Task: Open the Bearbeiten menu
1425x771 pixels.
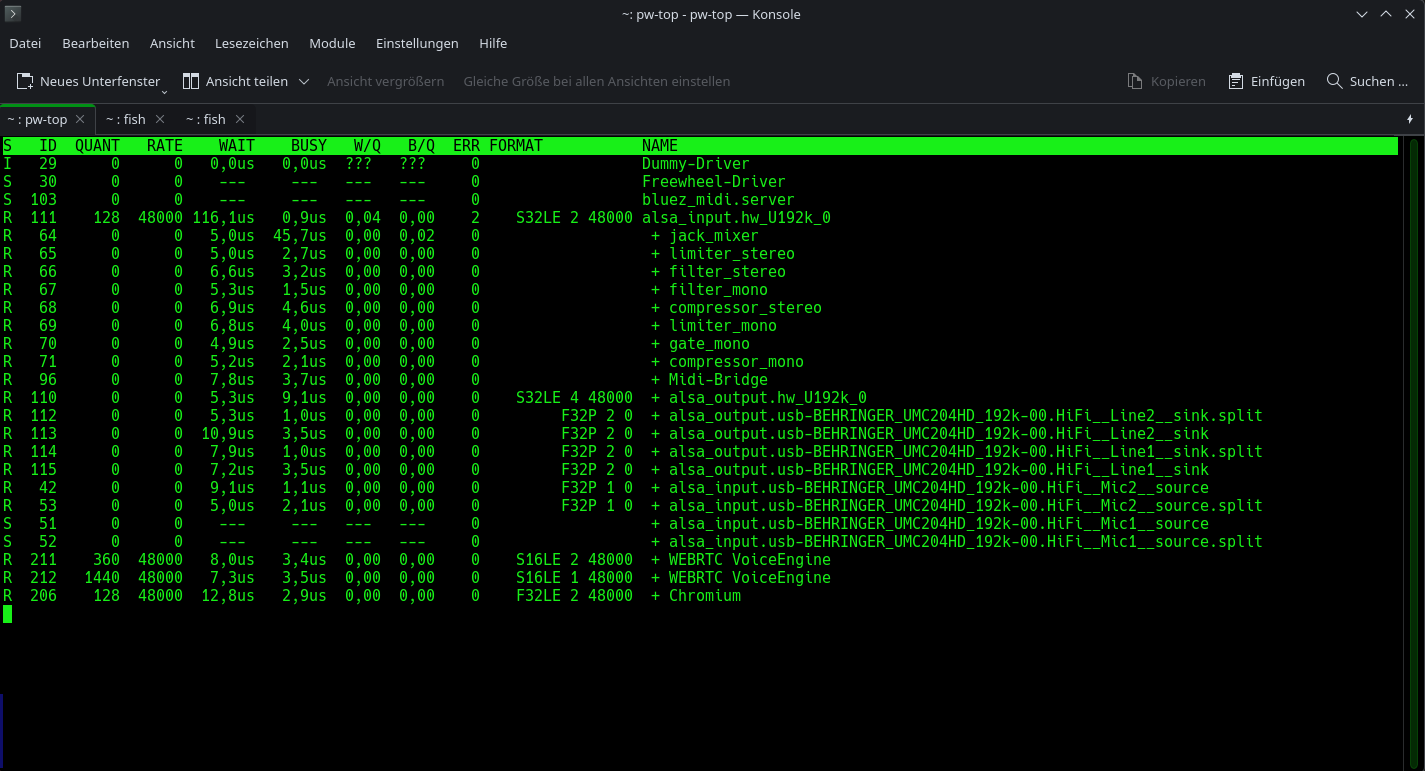Action: click(96, 43)
